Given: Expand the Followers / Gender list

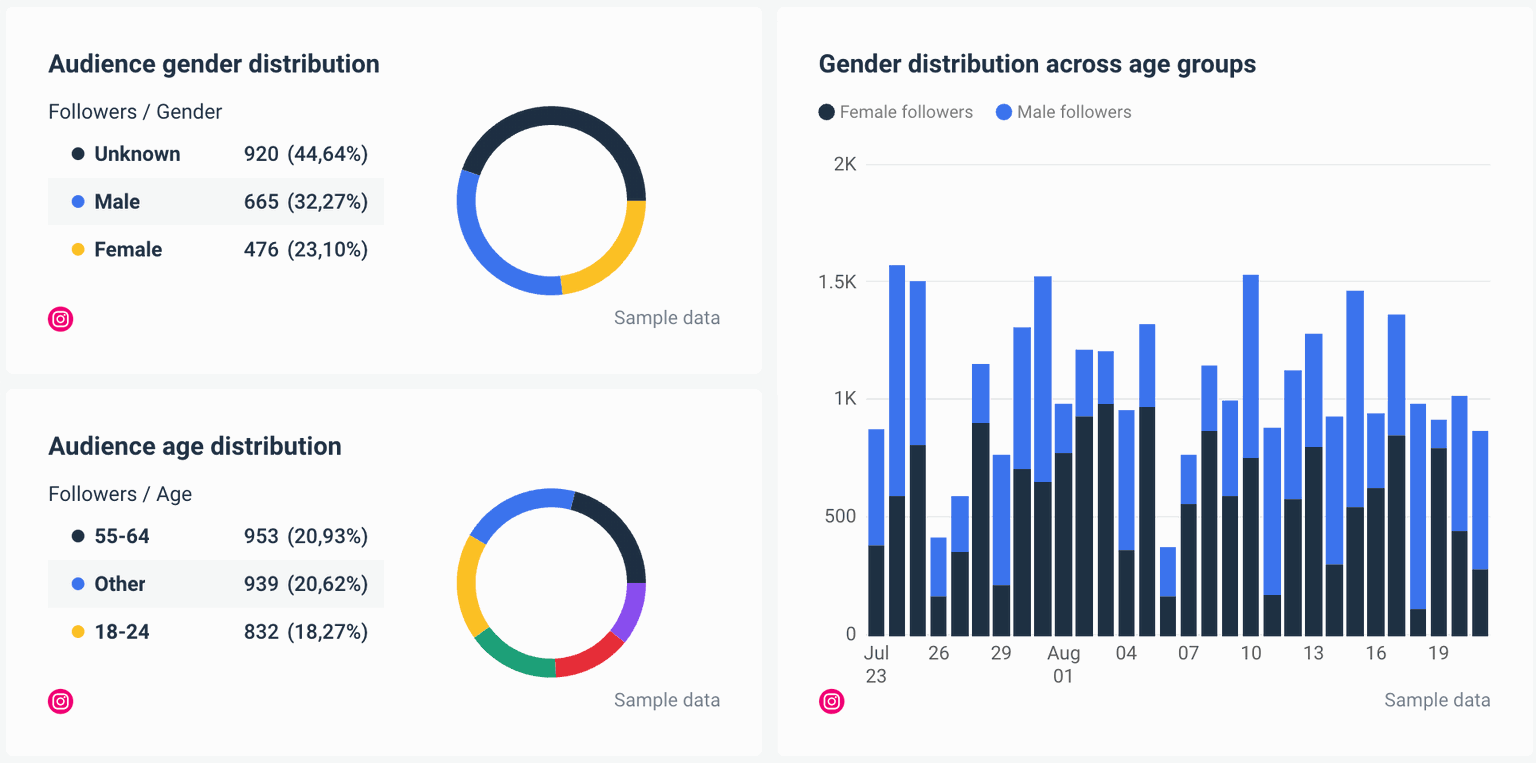Looking at the screenshot, I should [134, 111].
